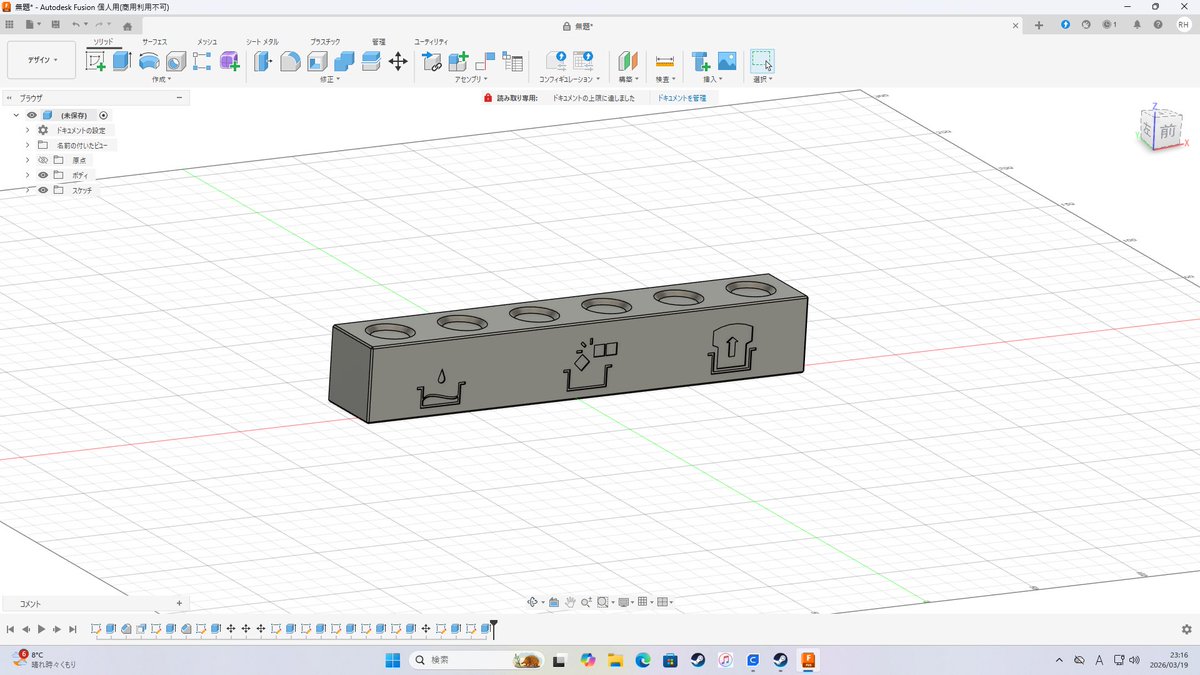The width and height of the screenshot is (1200, 675).
Task: Play the timeline history
Action: (41, 629)
